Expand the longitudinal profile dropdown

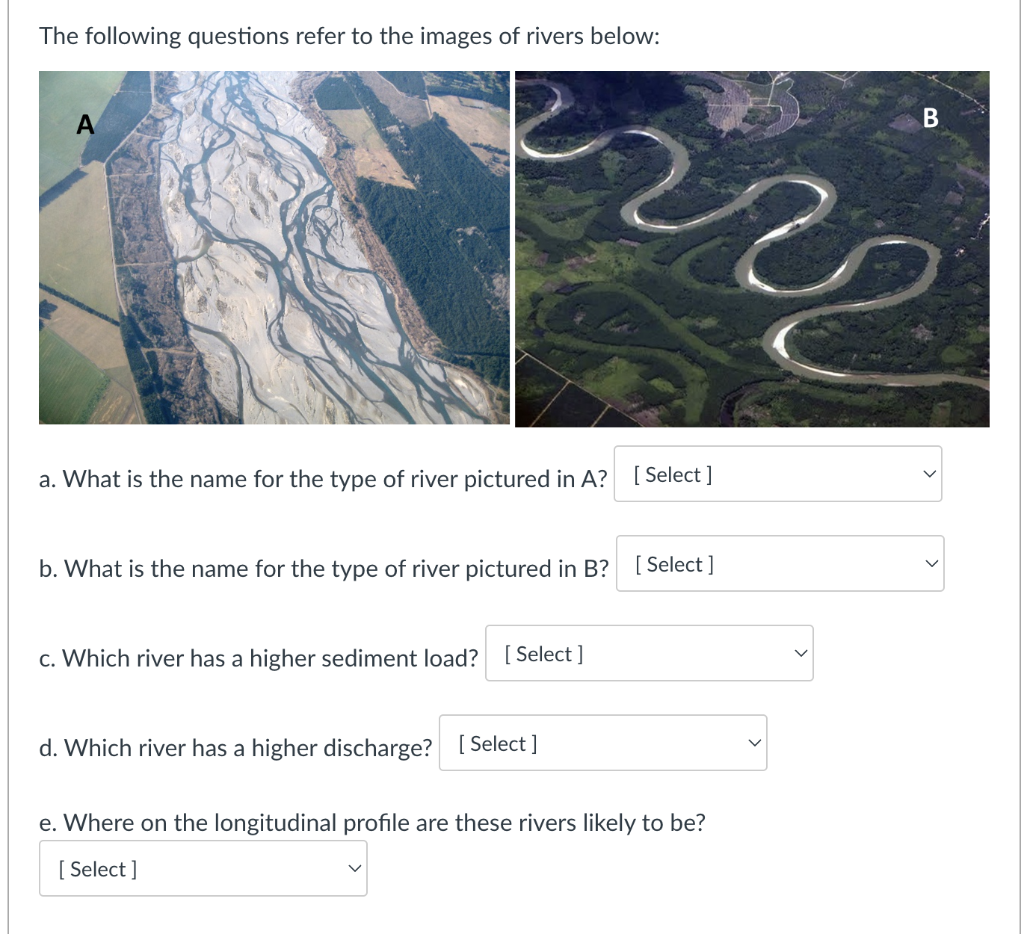pyautogui.click(x=203, y=868)
